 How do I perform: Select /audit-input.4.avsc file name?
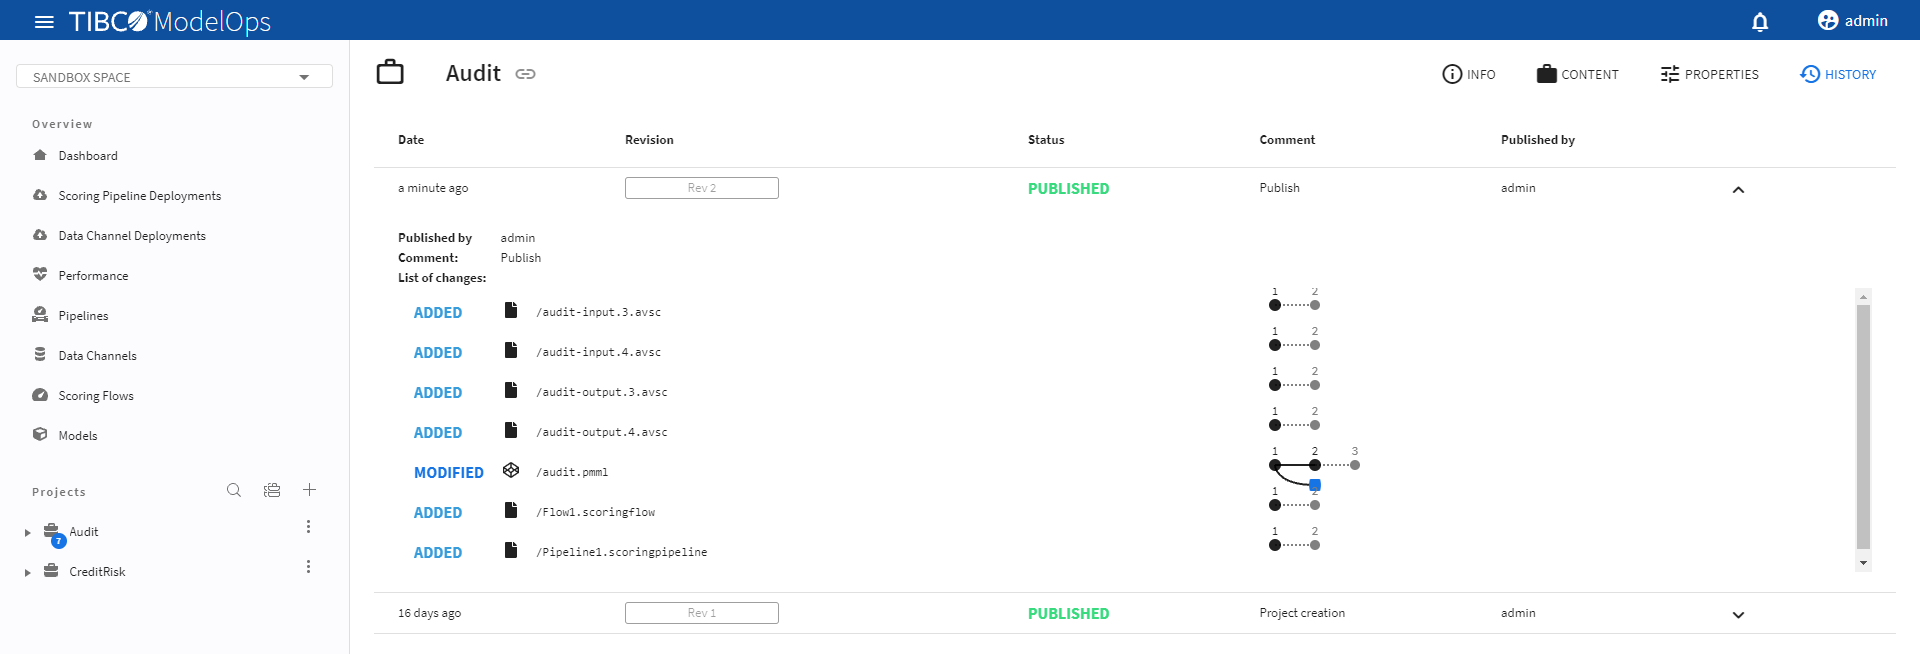pos(599,352)
